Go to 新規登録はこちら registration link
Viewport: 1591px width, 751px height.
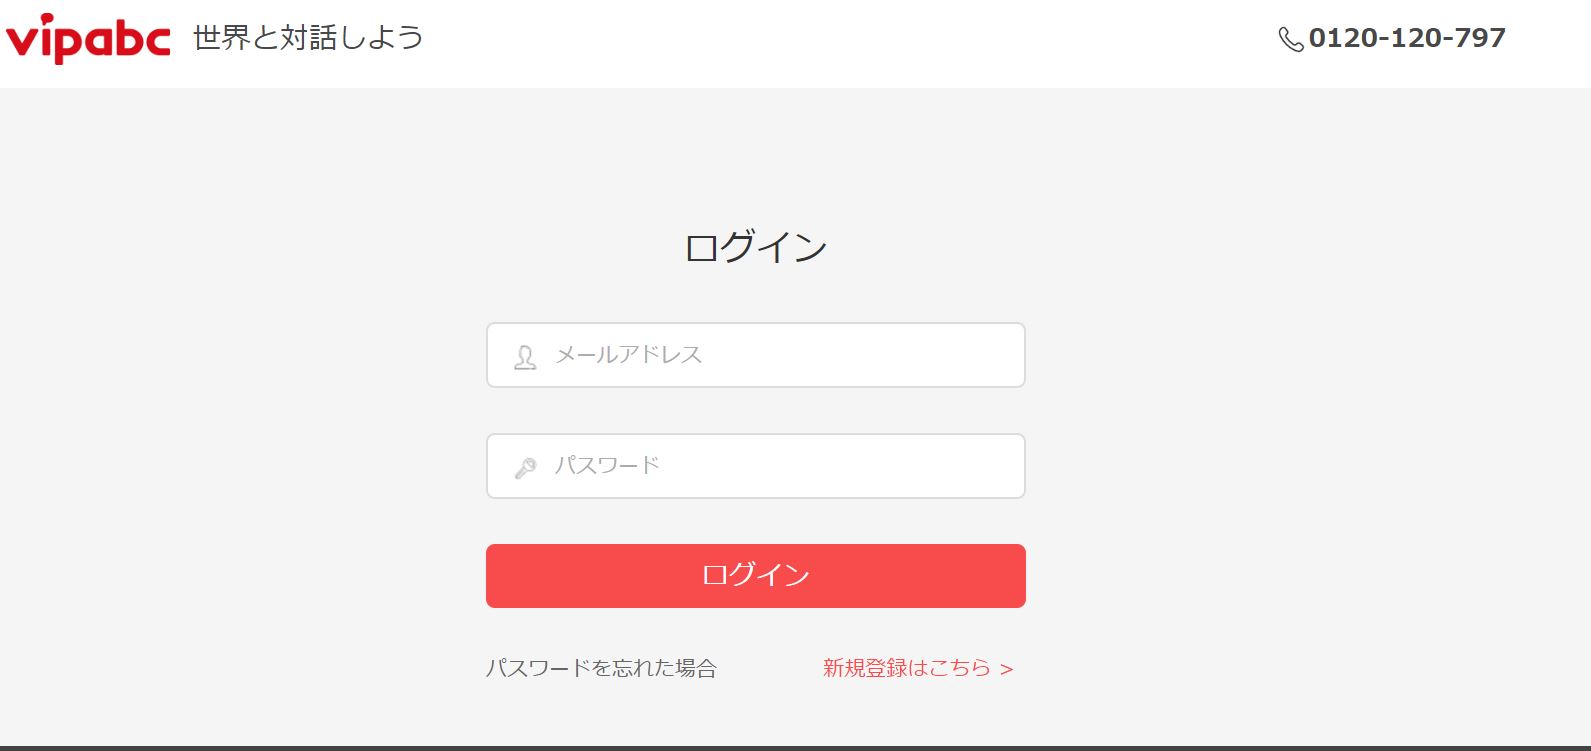906,668
